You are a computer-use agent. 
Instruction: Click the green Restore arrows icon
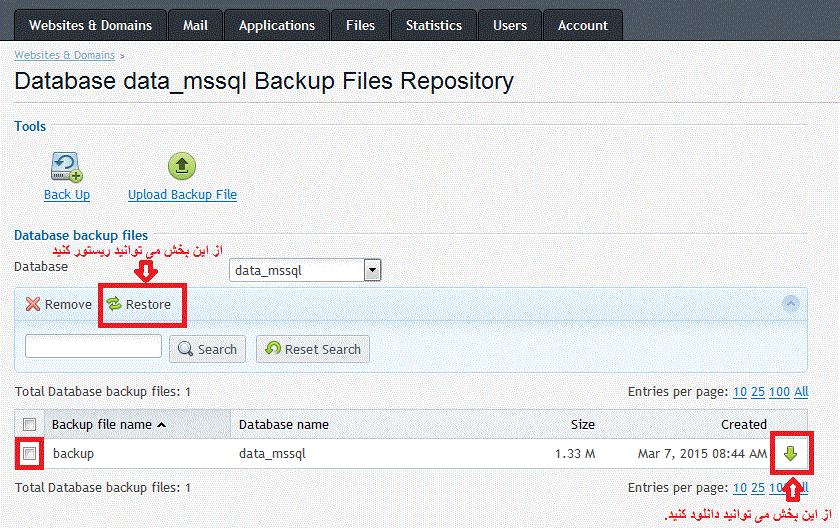[114, 304]
